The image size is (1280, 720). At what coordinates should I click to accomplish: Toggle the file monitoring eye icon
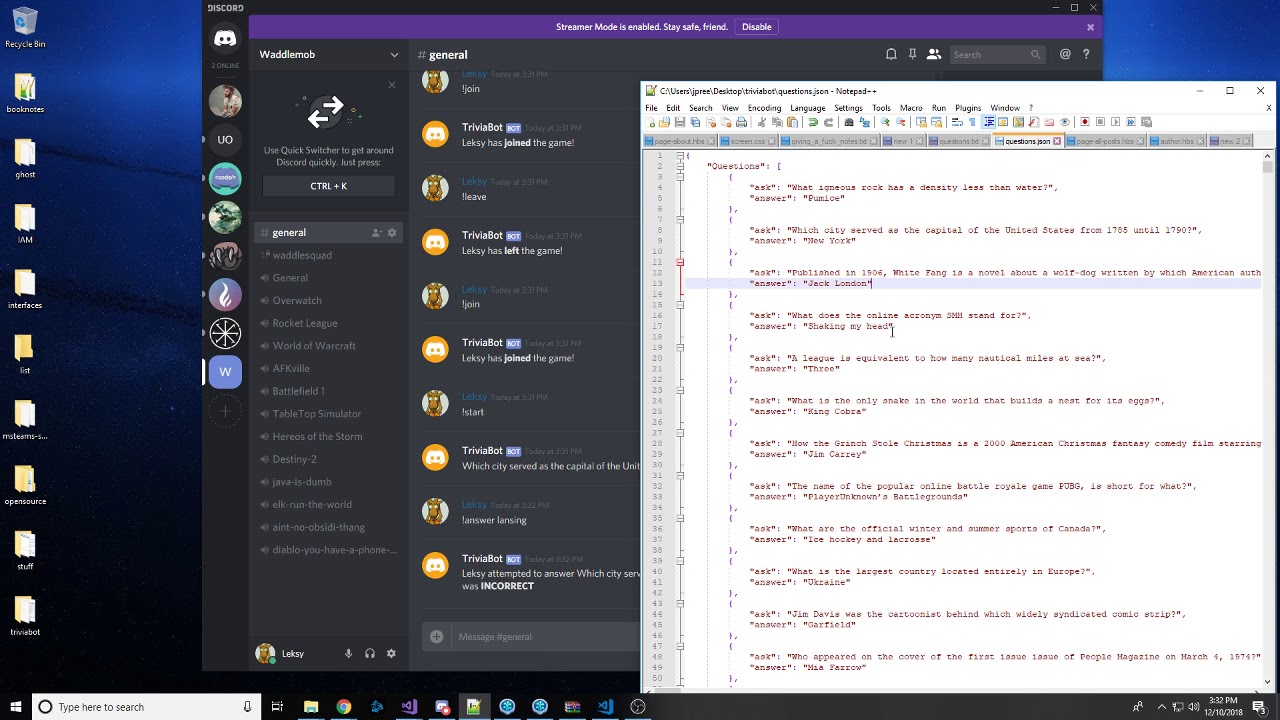(1064, 122)
